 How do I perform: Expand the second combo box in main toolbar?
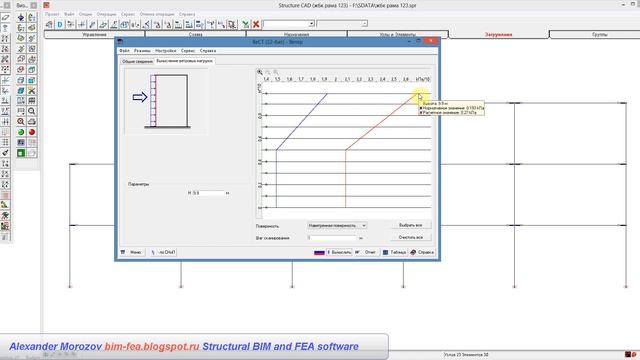click(364, 24)
